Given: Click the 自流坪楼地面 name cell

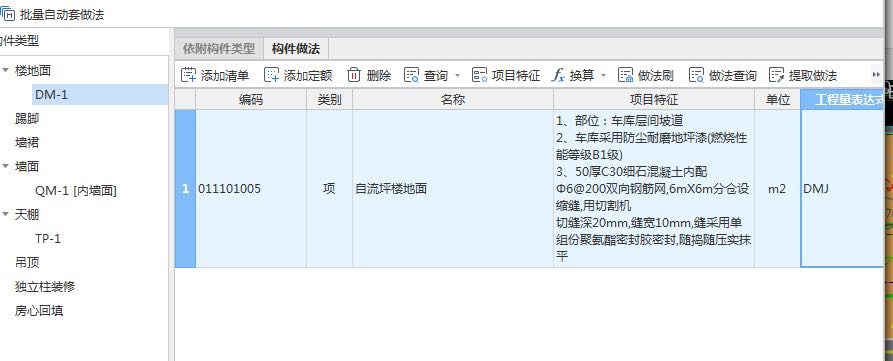Looking at the screenshot, I should (453, 188).
